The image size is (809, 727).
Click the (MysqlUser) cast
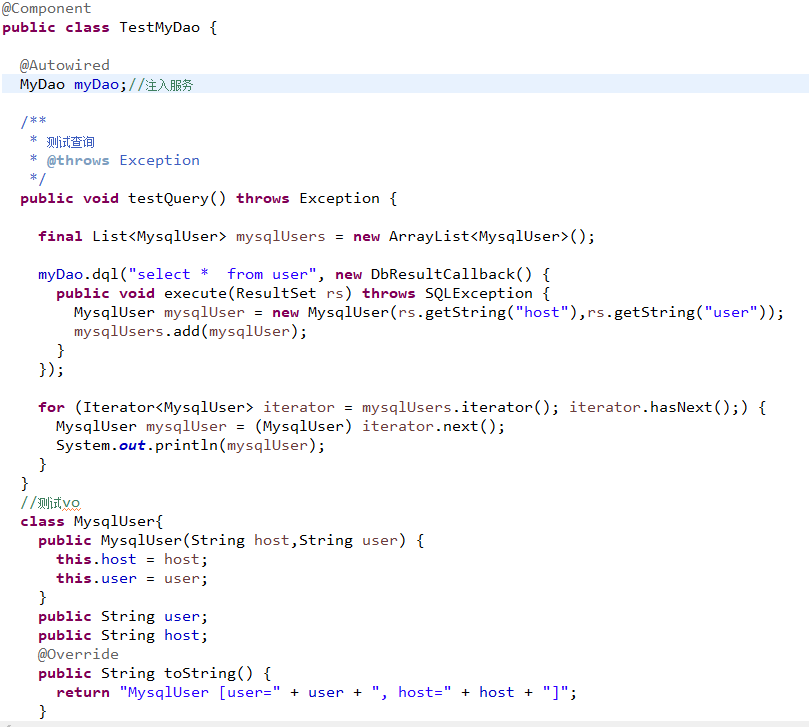(x=303, y=427)
